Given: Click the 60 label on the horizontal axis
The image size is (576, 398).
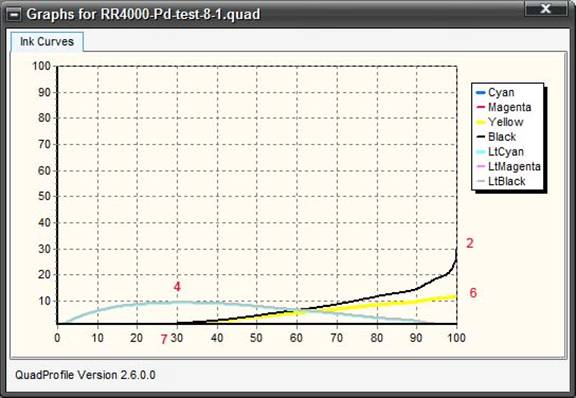Looking at the screenshot, I should [x=296, y=338].
